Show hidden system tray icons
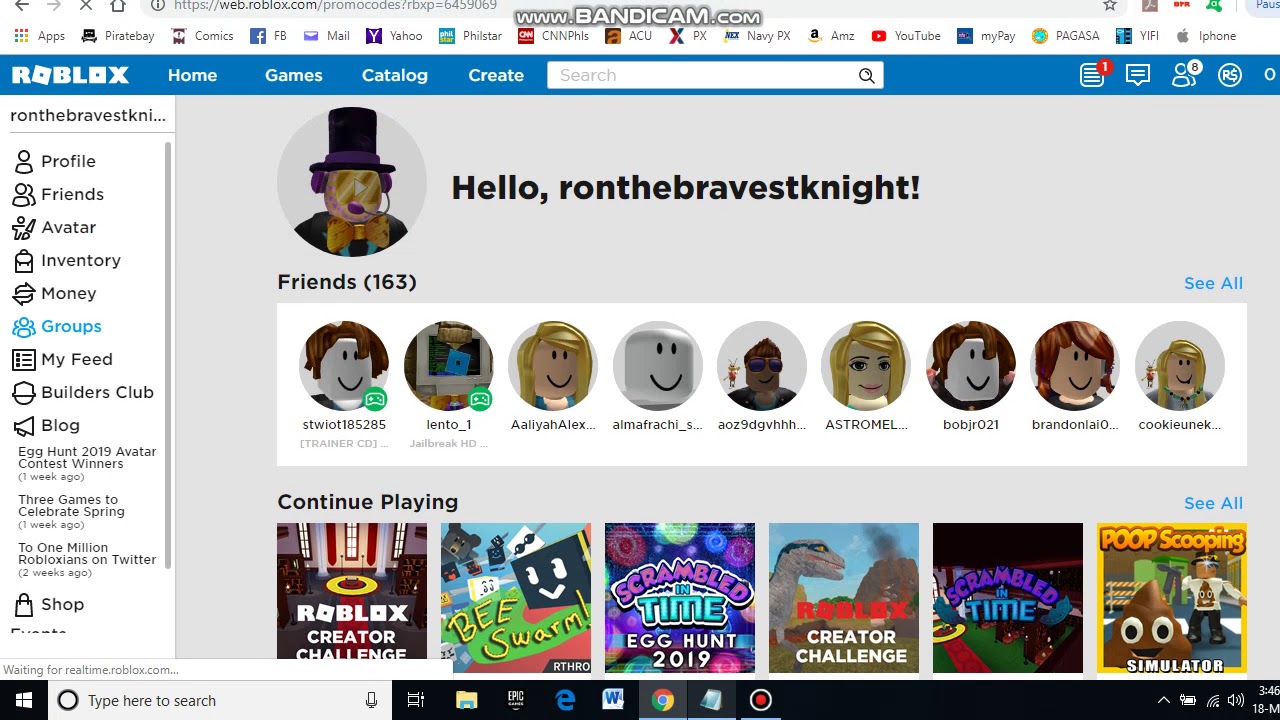The height and width of the screenshot is (720, 1280). point(1163,700)
